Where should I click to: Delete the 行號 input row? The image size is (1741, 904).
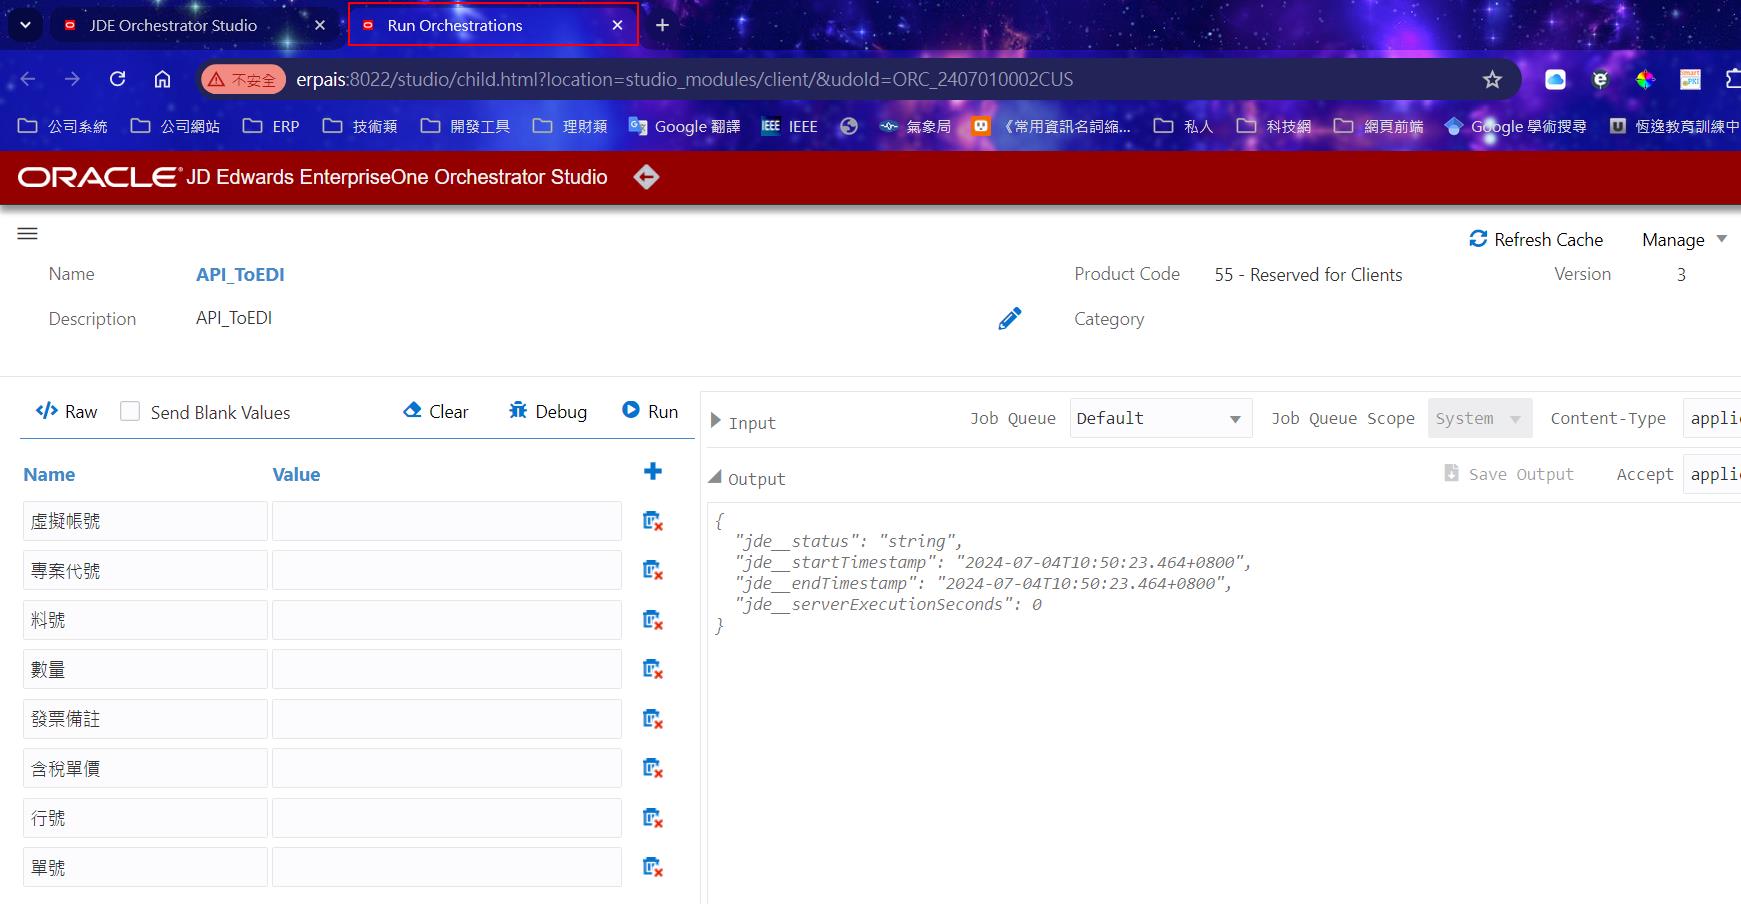[x=653, y=818]
